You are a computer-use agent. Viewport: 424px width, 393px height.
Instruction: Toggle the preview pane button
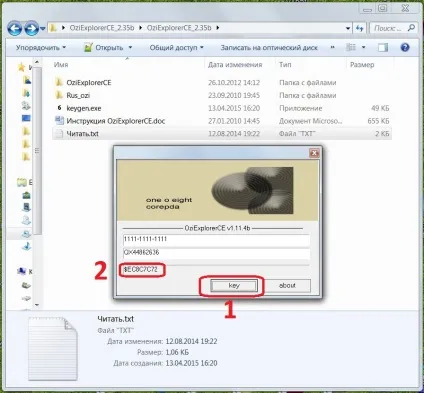click(383, 48)
